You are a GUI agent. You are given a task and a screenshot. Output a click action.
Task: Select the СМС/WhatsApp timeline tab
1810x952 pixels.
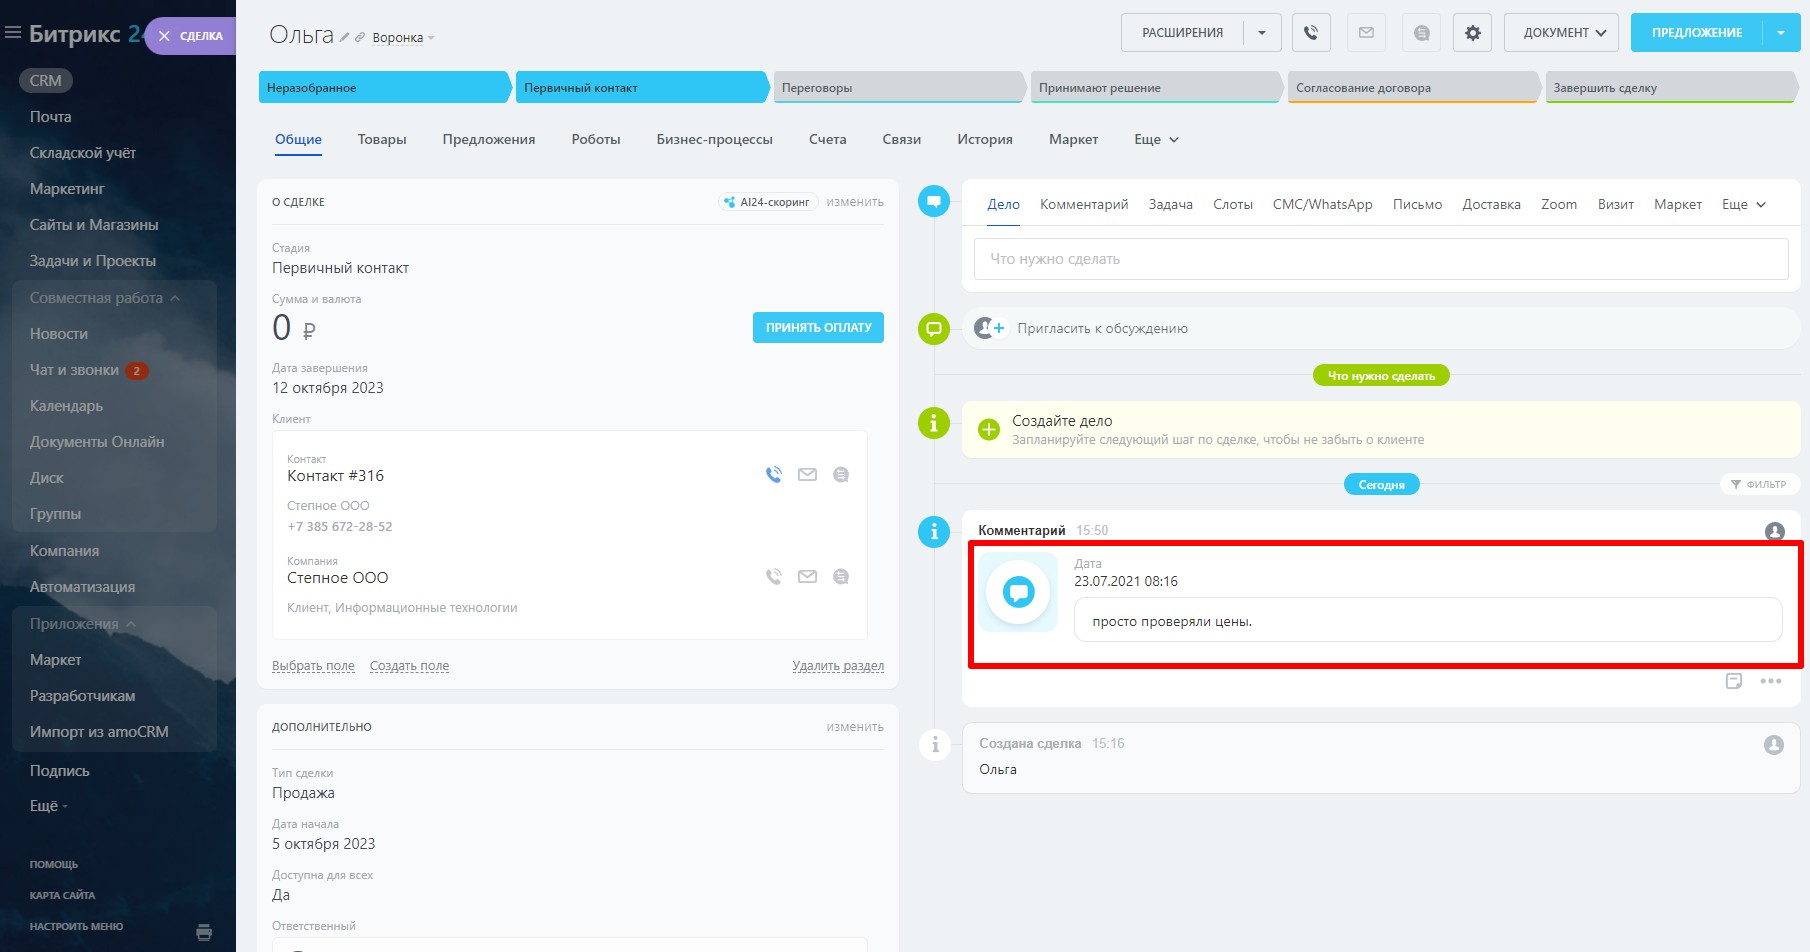pyautogui.click(x=1322, y=205)
